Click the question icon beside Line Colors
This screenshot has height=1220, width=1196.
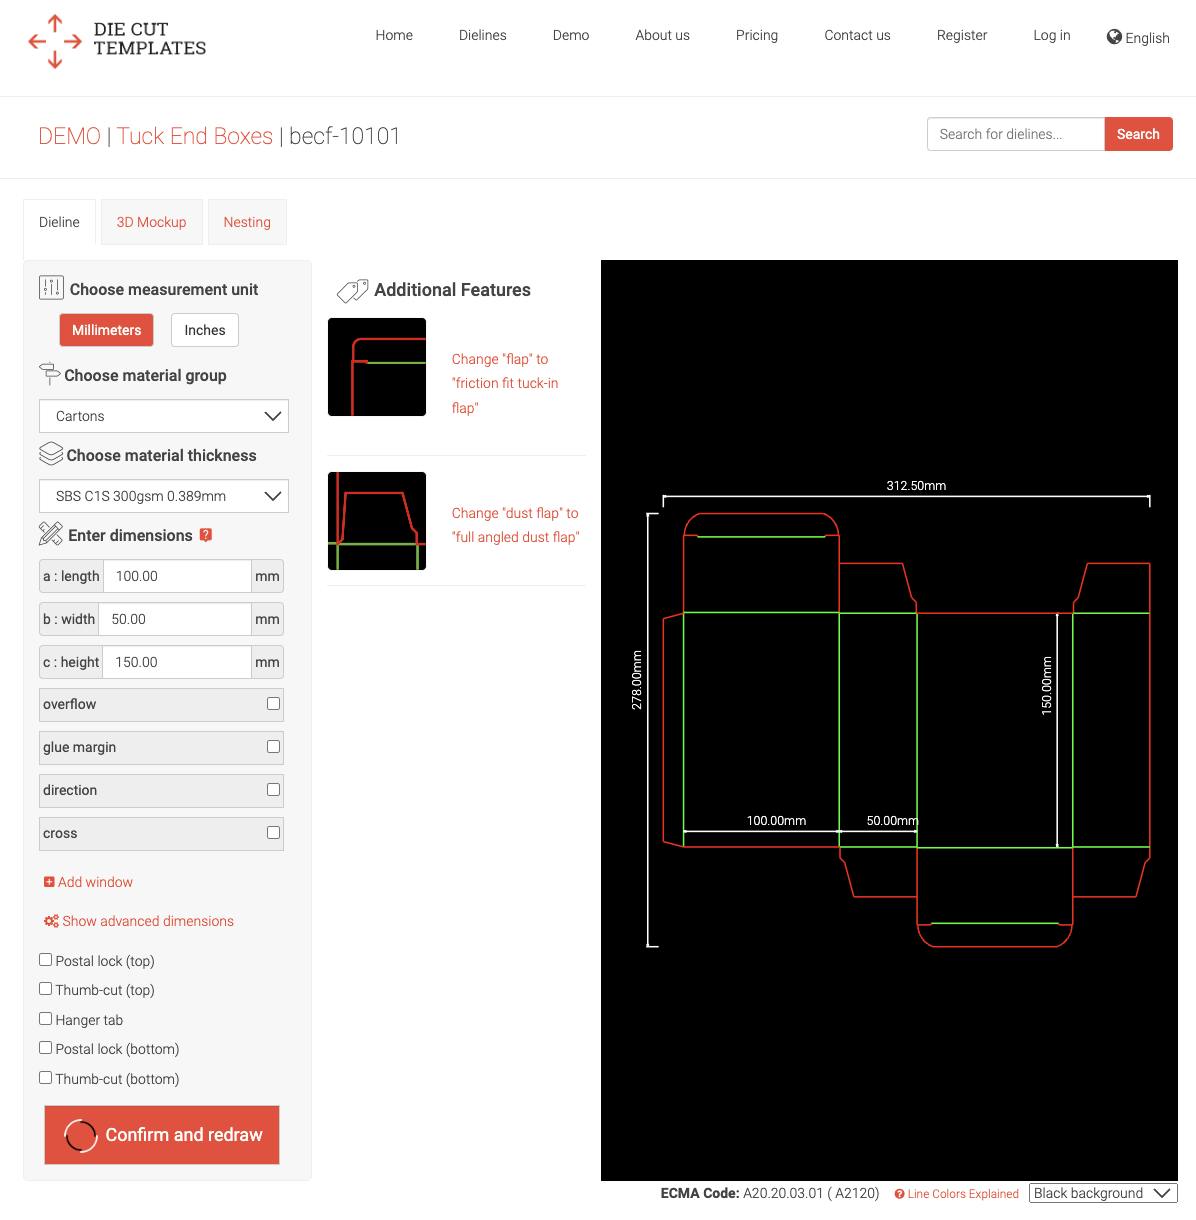click(899, 1194)
